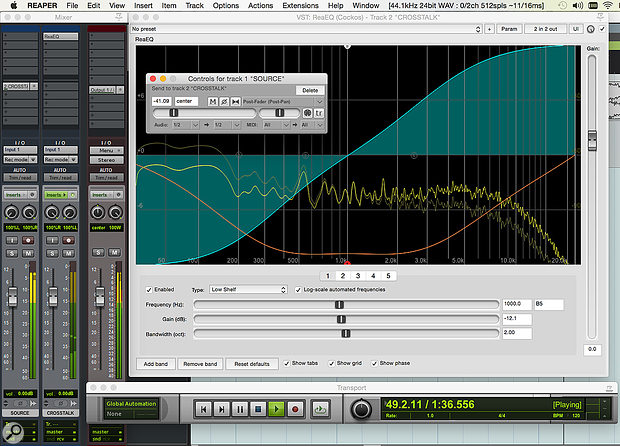Toggle FX bypass on the master inserts
Viewport: 620px width, 446px height.
pos(118,195)
